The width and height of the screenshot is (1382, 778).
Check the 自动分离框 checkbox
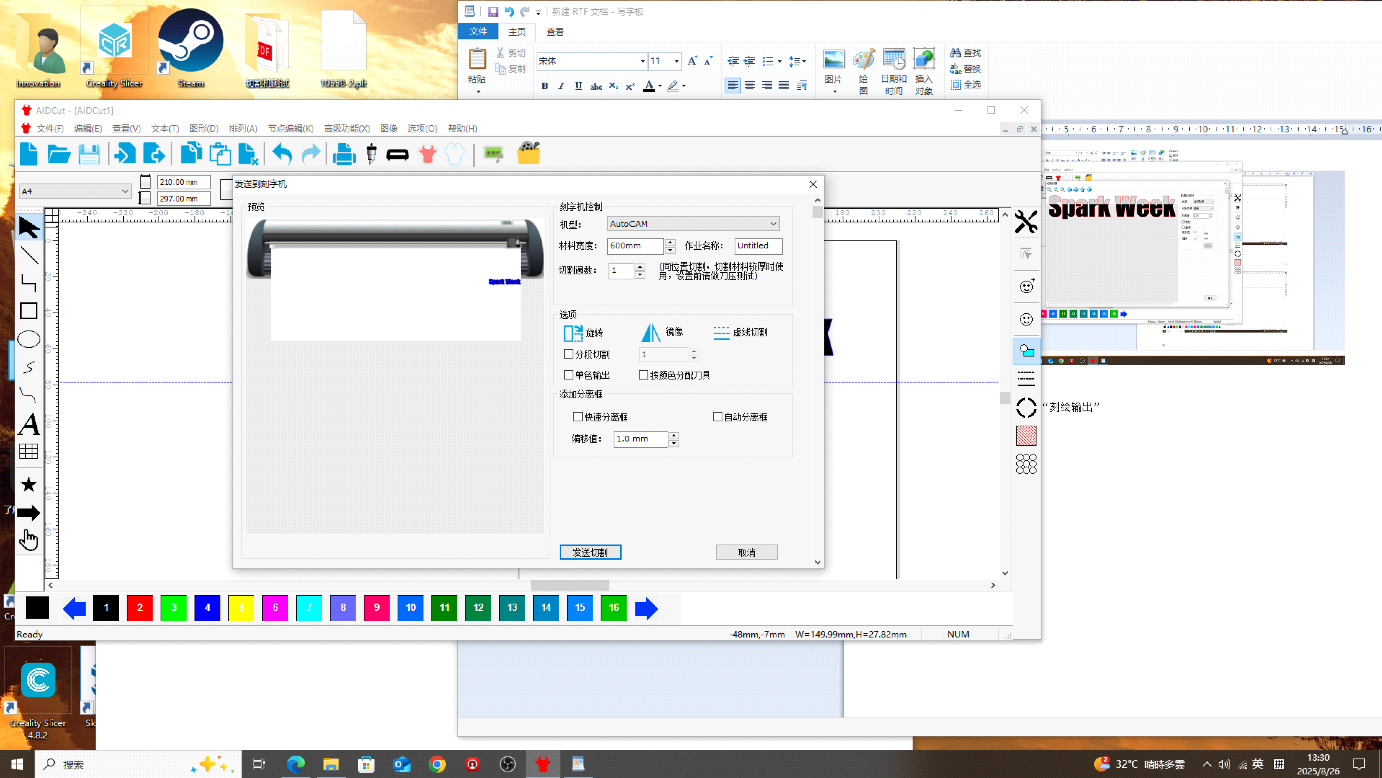pos(717,416)
